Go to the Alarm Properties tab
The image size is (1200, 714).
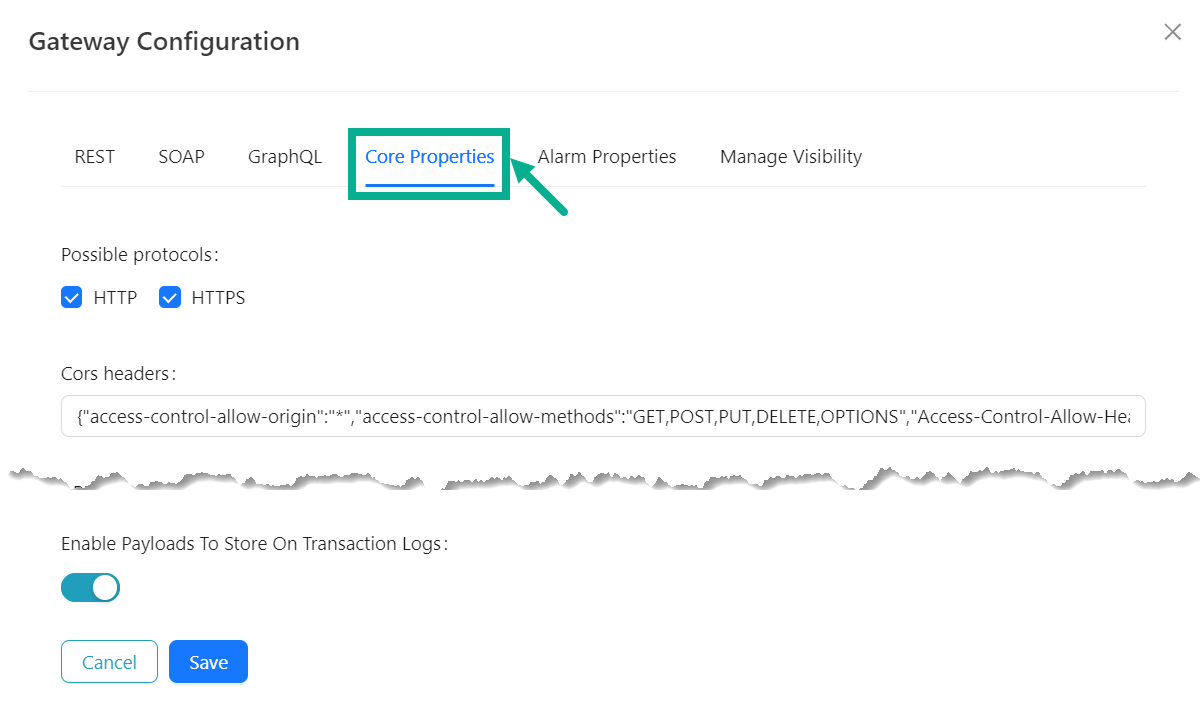tap(607, 157)
